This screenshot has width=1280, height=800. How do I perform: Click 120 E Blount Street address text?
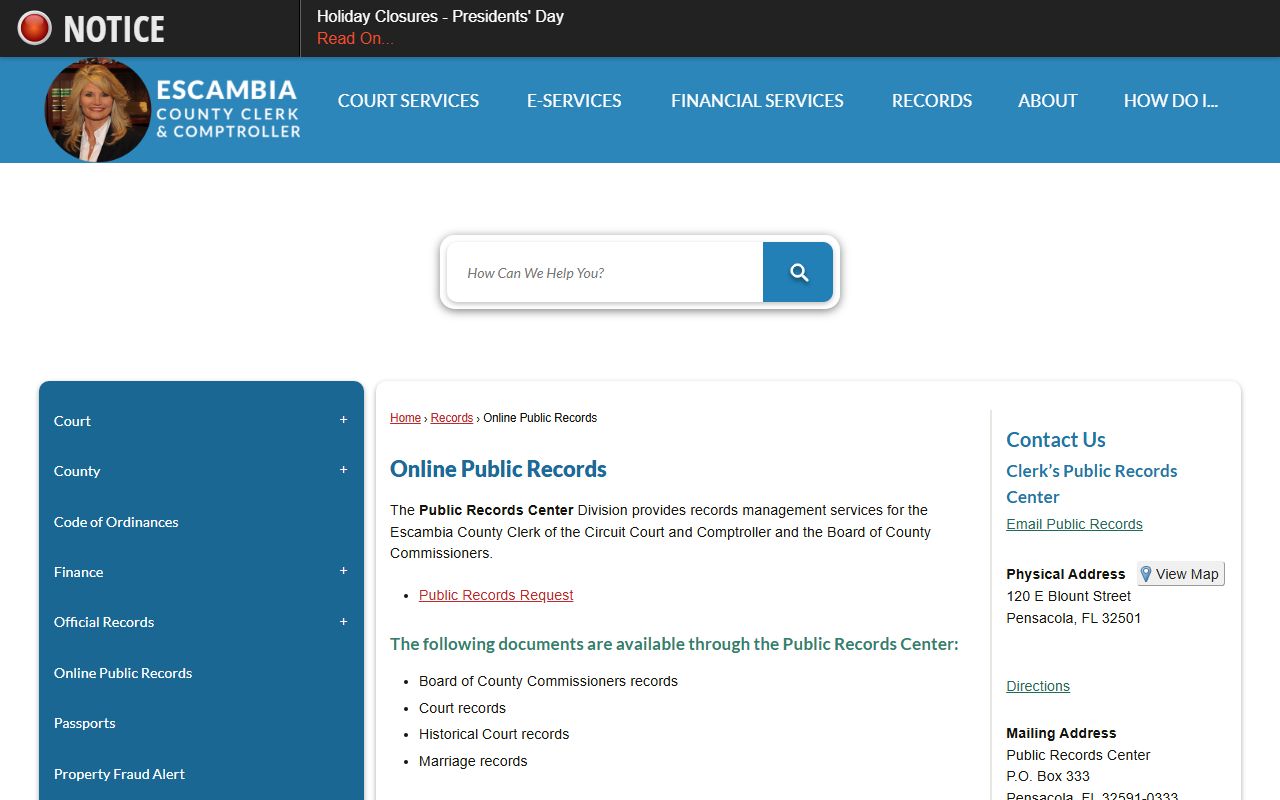coord(1069,596)
